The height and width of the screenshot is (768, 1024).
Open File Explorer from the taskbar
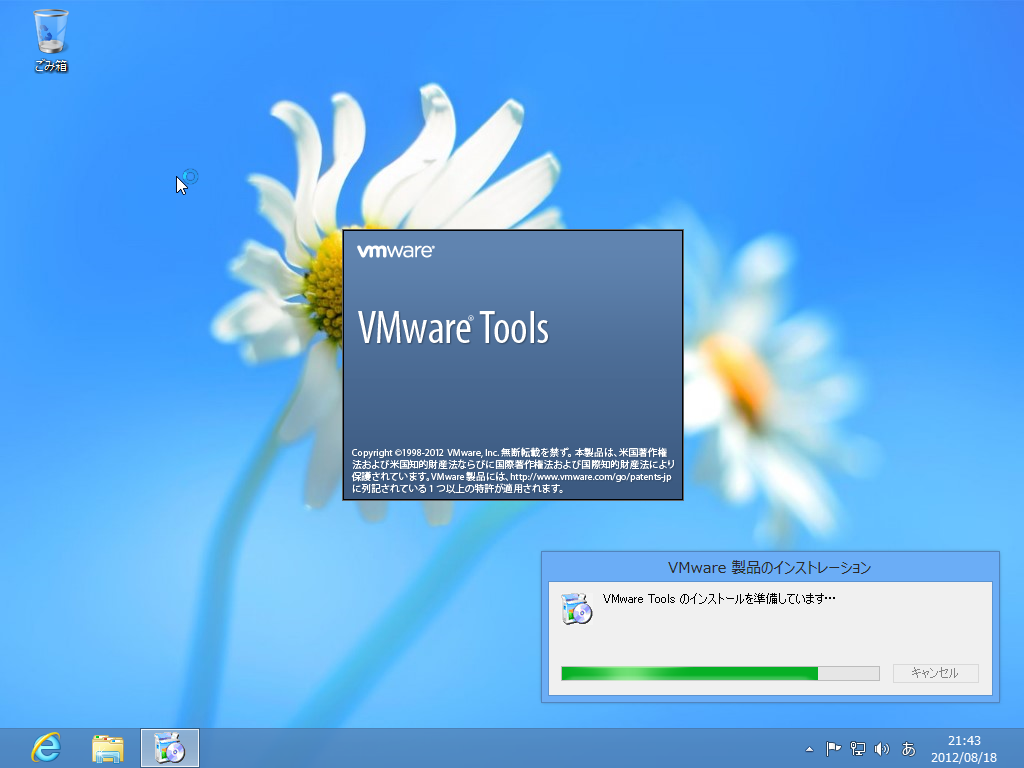click(x=108, y=748)
